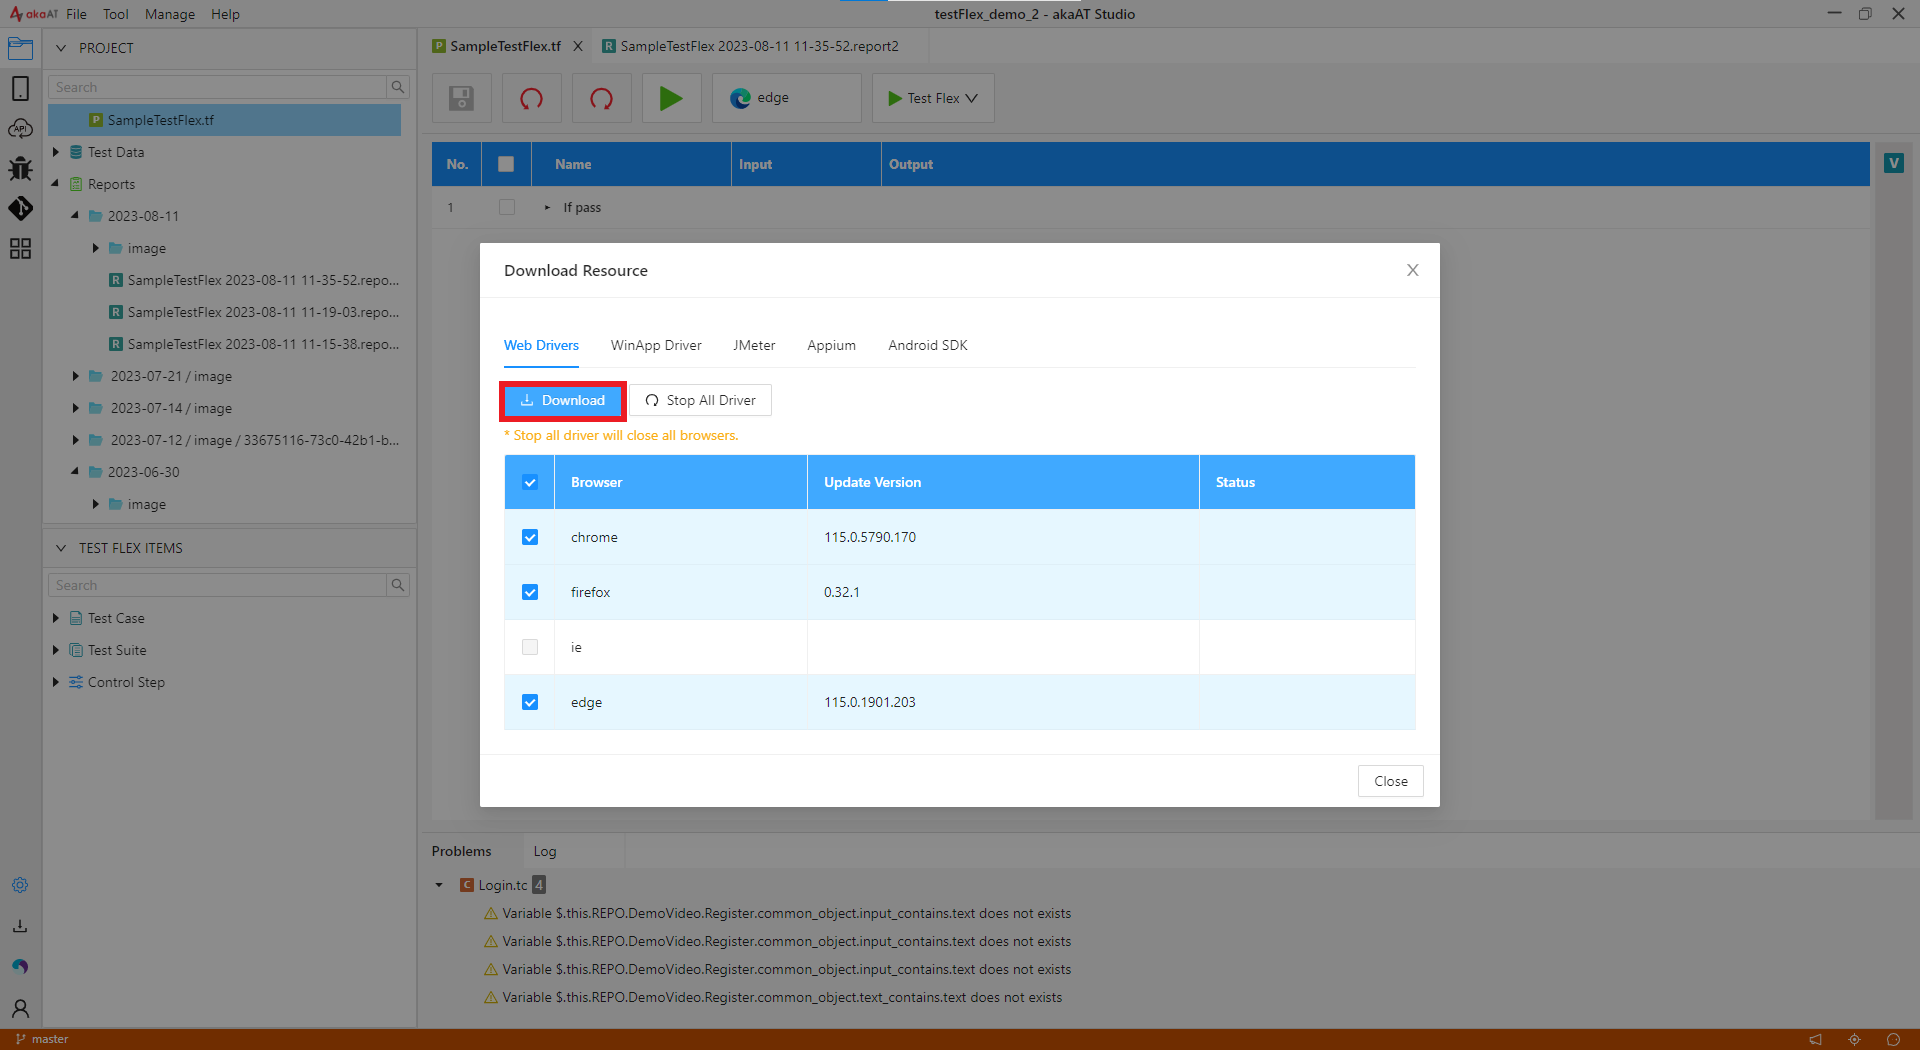The image size is (1920, 1050).
Task: Uncheck the chrome driver checkbox
Action: coord(530,537)
